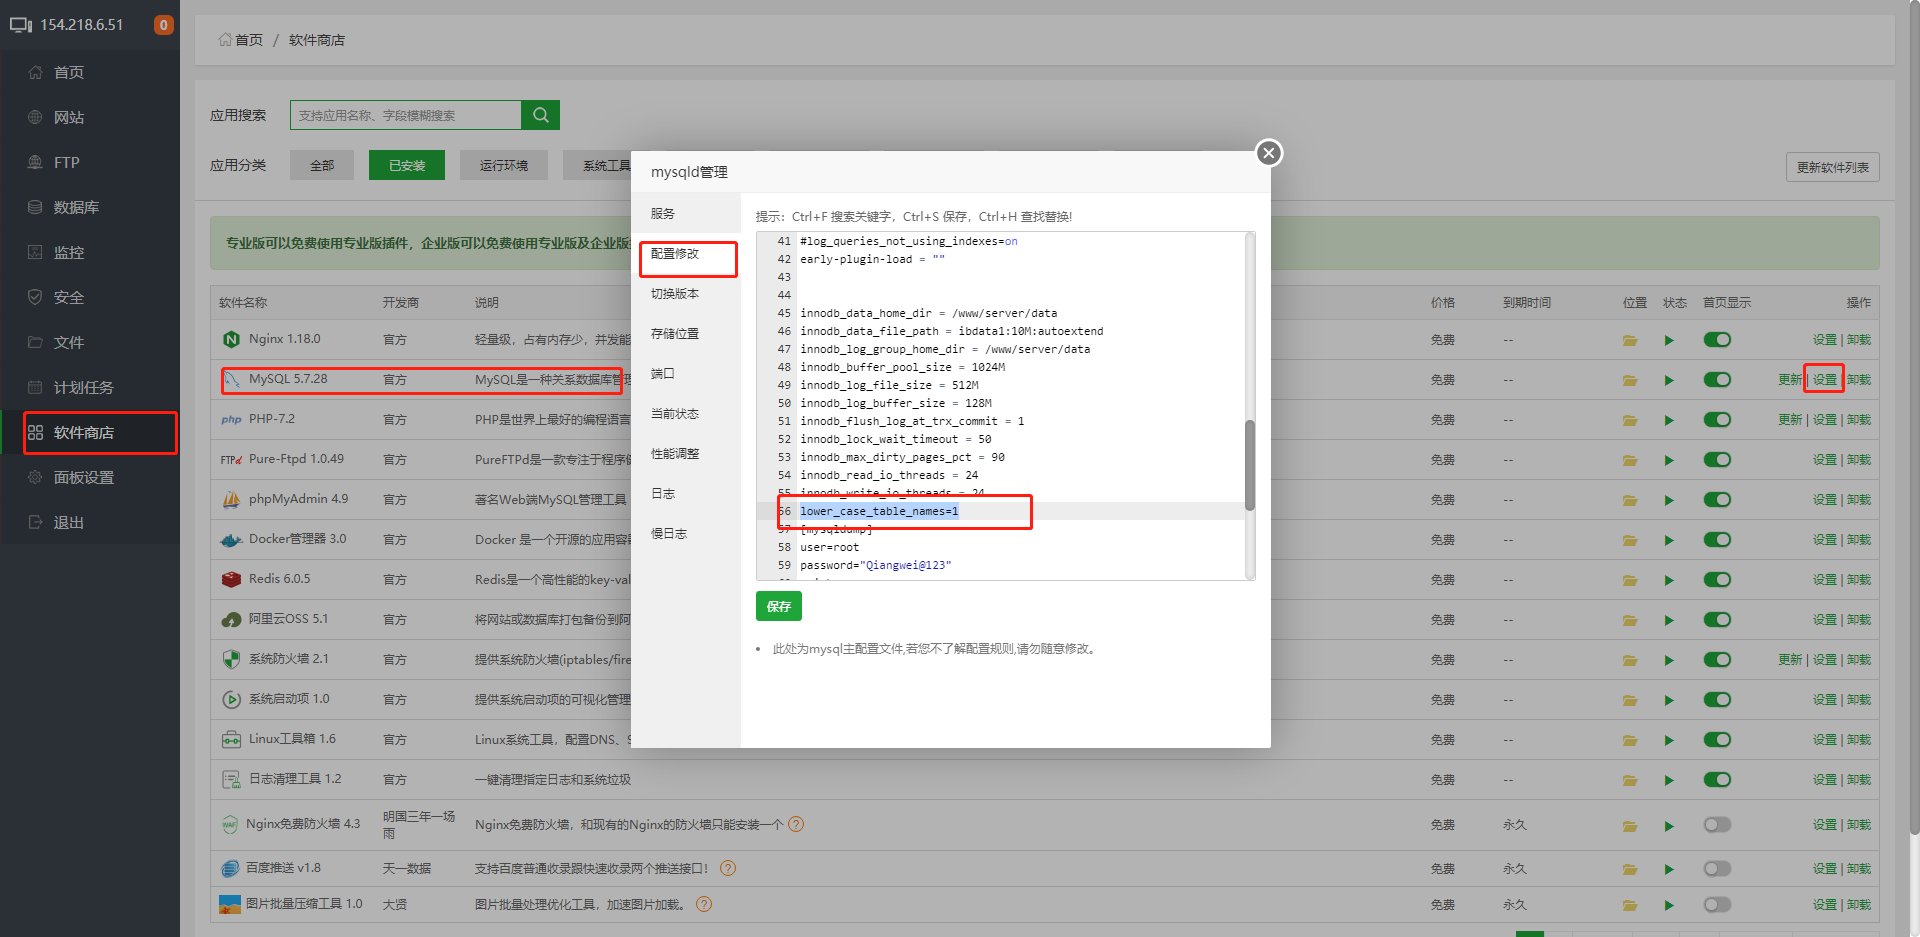Open 面板设置 in sidebar
This screenshot has width=1920, height=937.
[90, 477]
